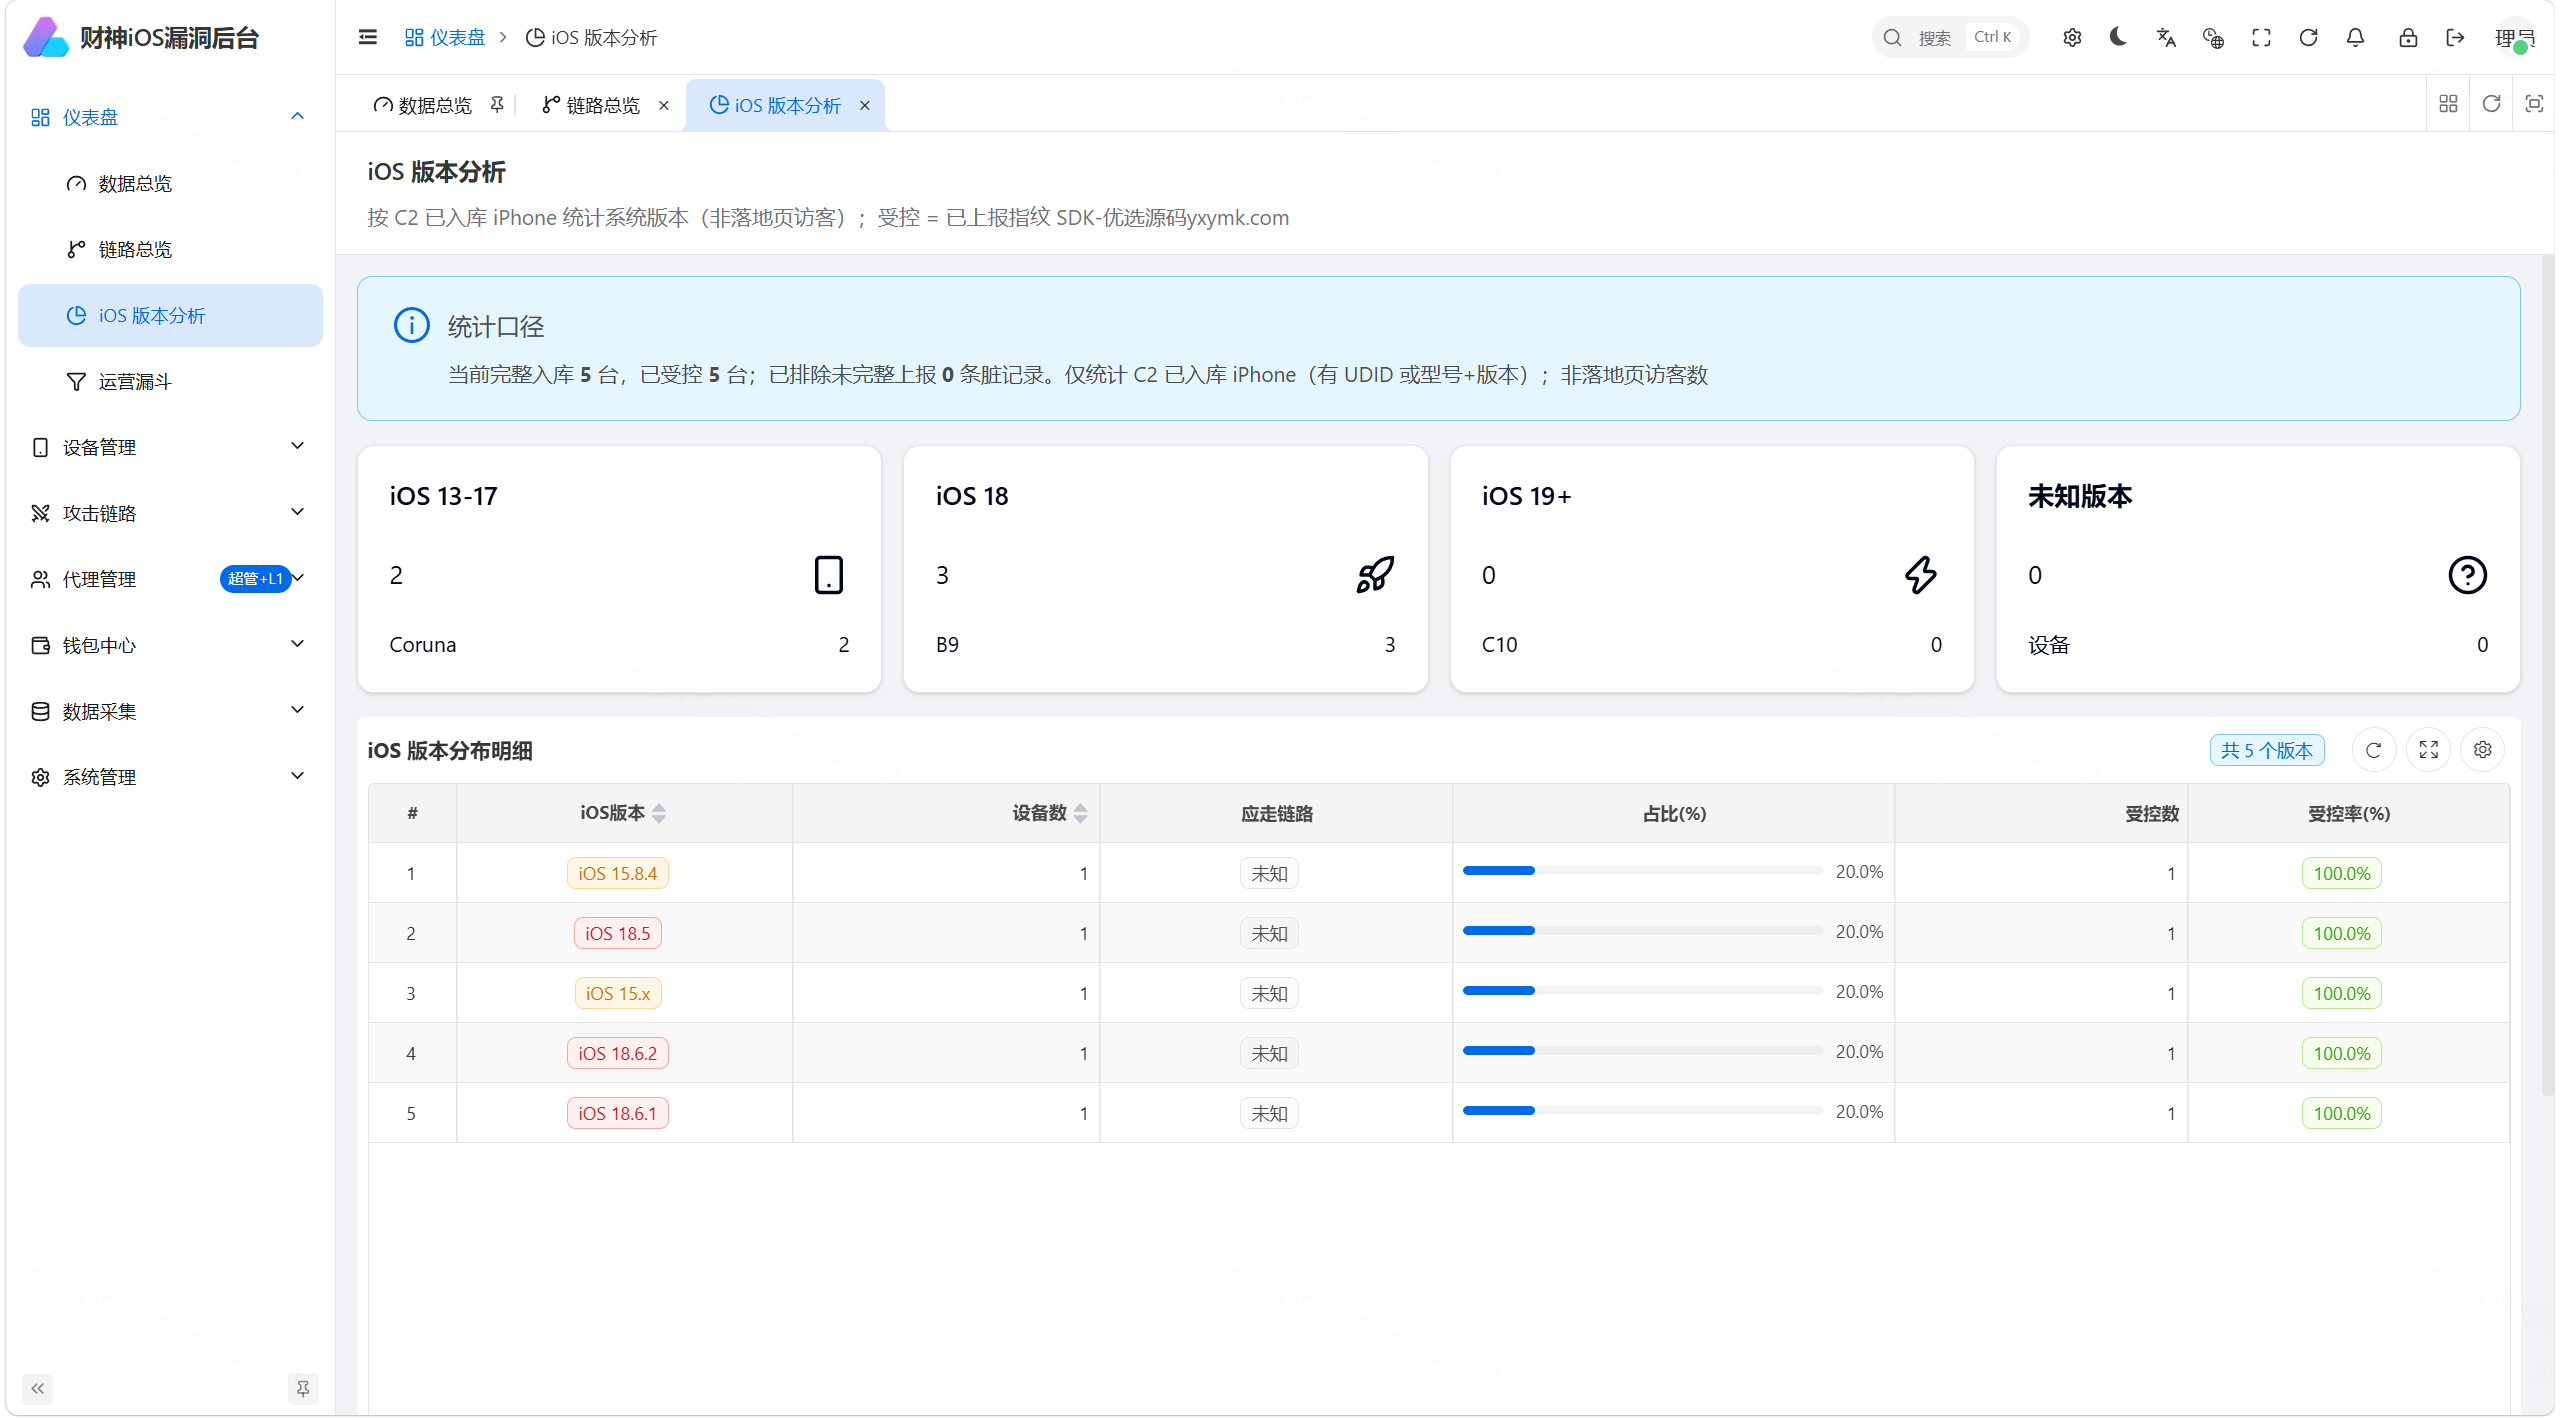
Task: Collapse sidebar with double-arrow icon
Action: point(38,1388)
